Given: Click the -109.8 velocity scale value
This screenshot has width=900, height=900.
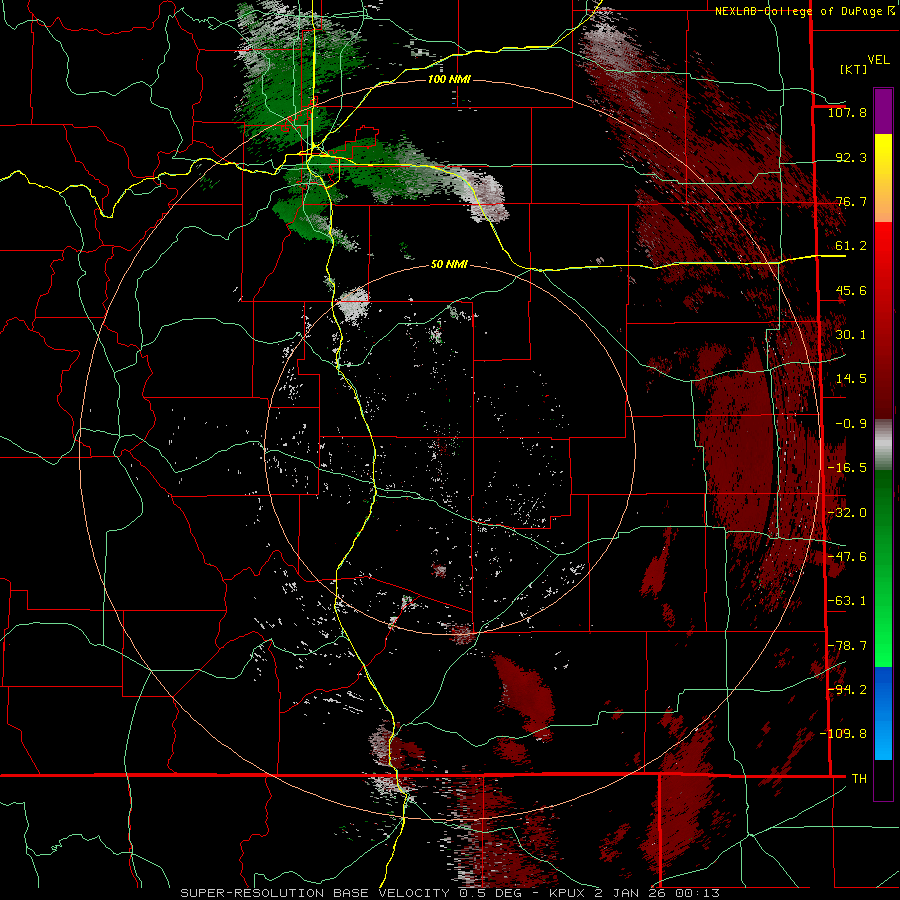Looking at the screenshot, I should tap(843, 734).
